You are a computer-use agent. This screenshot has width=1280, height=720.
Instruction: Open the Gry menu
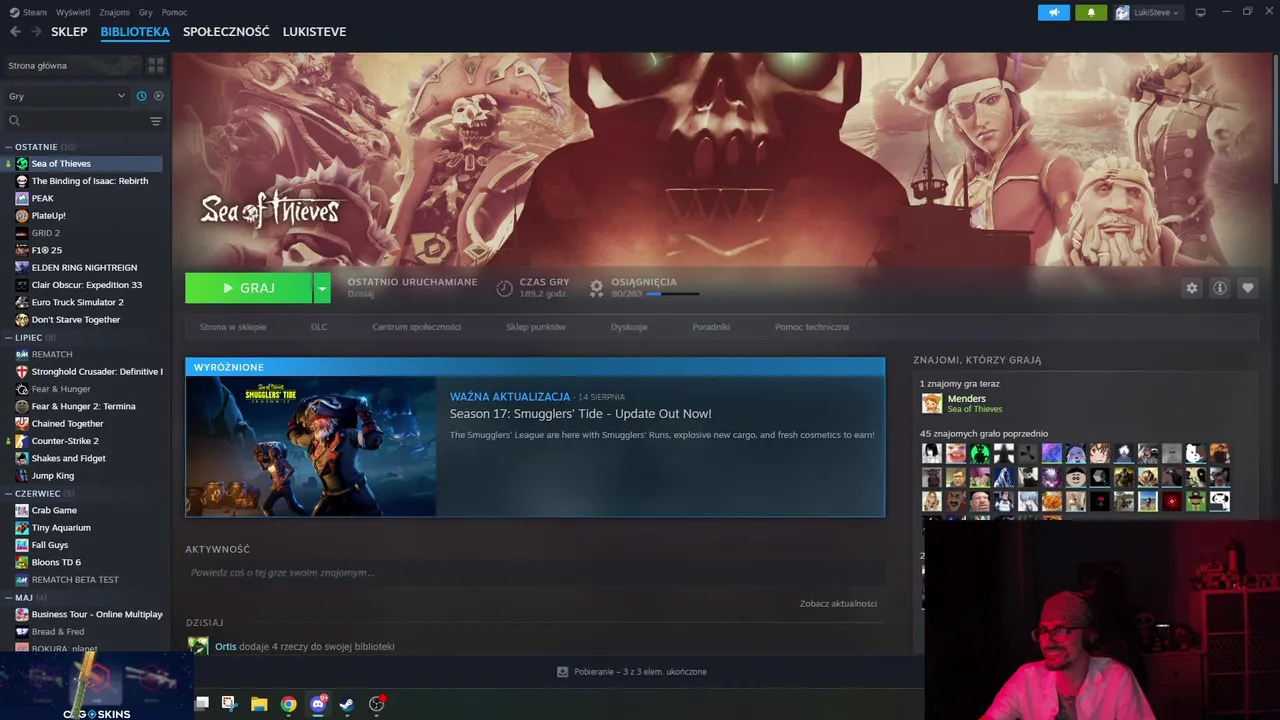pos(146,12)
